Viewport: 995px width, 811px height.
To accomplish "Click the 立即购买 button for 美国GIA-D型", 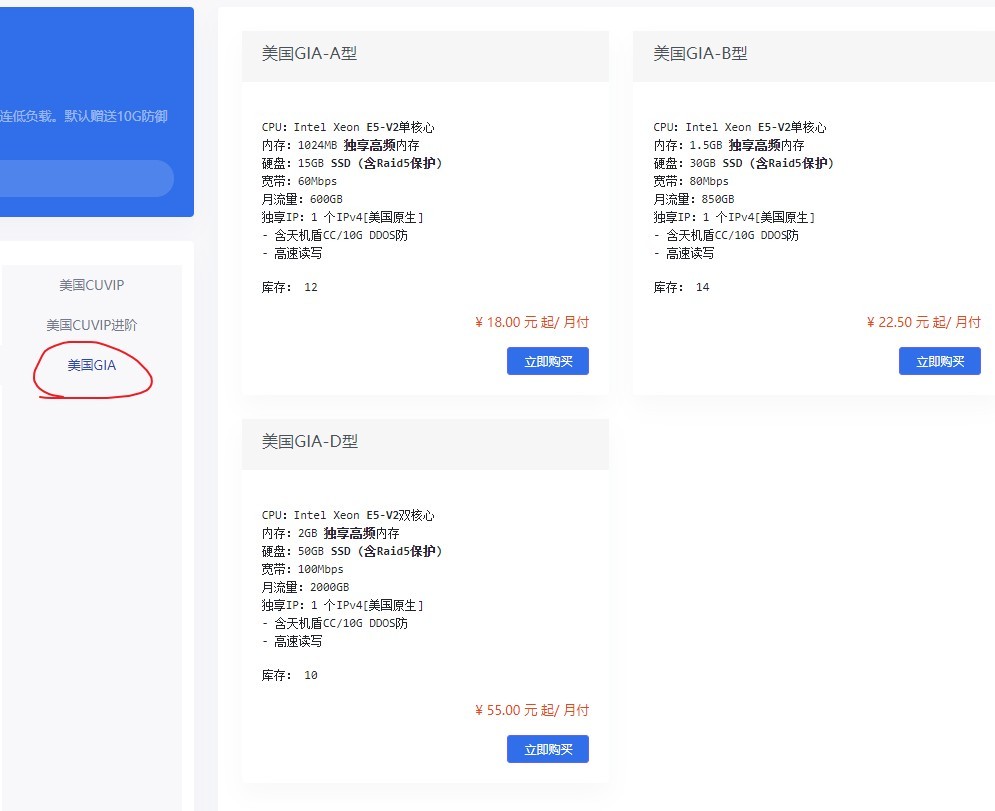I will (x=547, y=748).
